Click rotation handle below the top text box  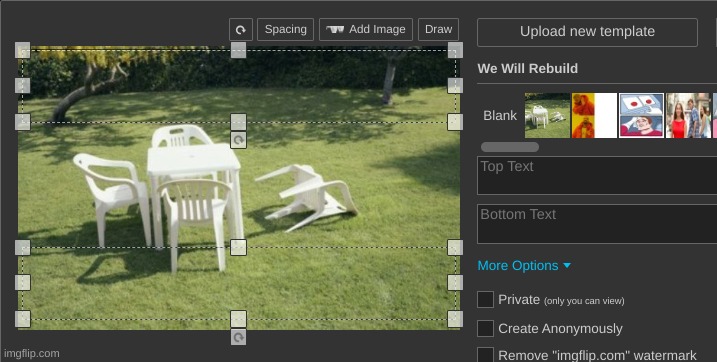click(238, 140)
